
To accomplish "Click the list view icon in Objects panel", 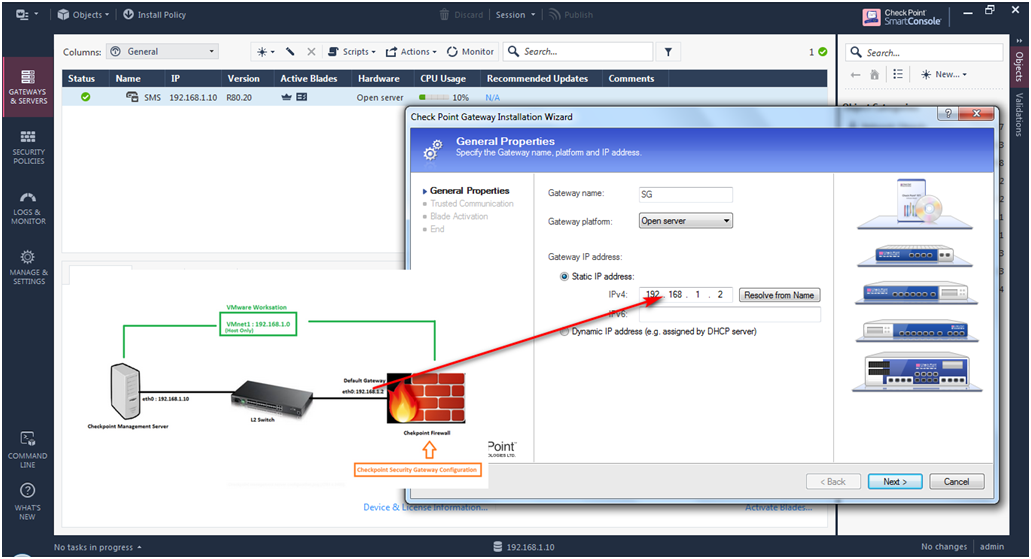I will point(898,74).
